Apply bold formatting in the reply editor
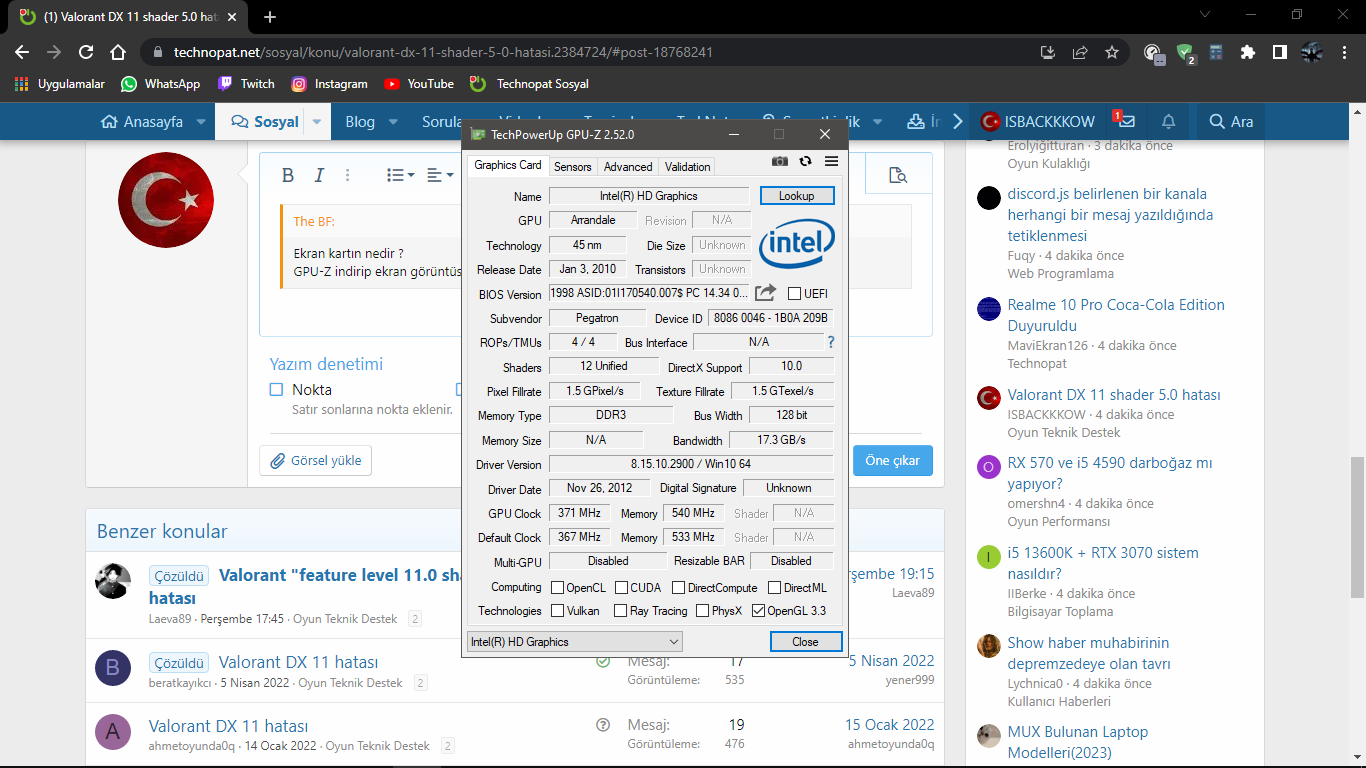 pos(288,175)
